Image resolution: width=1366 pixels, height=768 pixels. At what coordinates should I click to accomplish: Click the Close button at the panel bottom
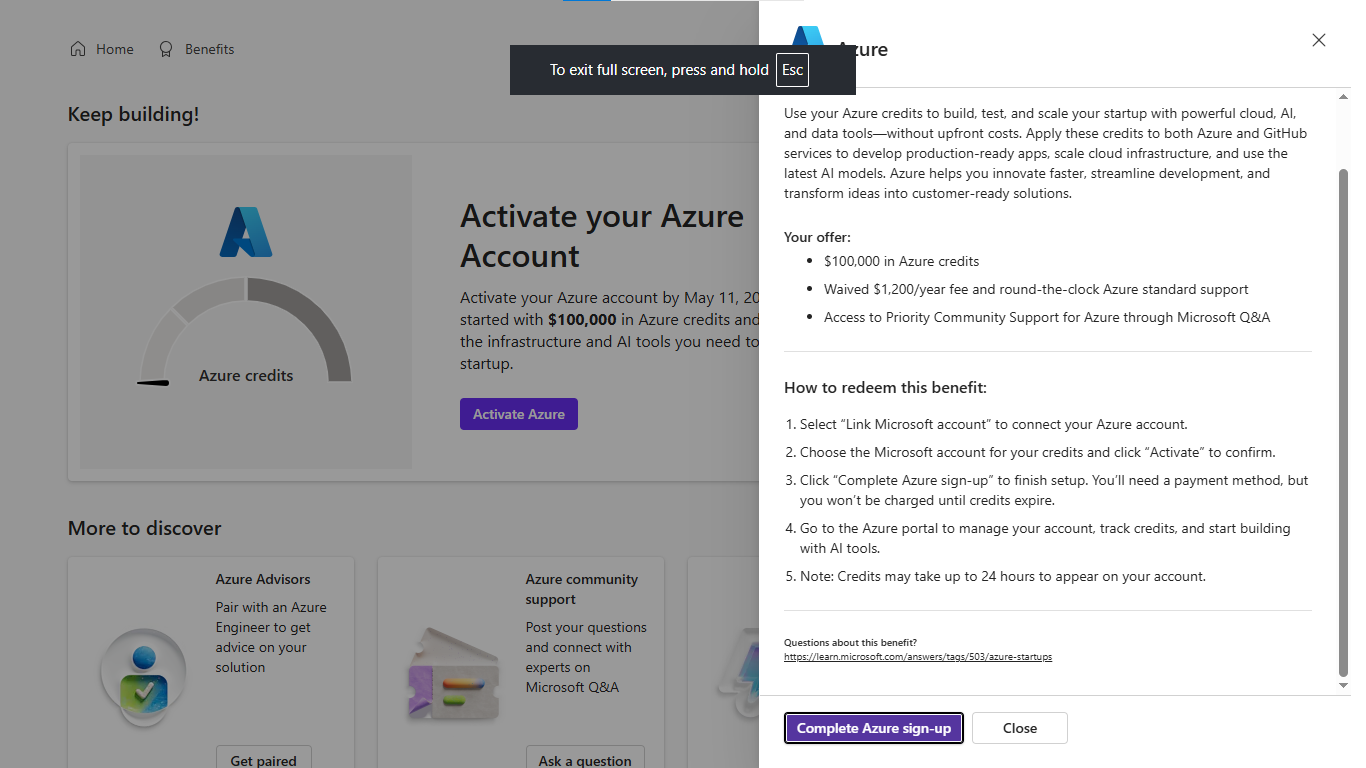pyautogui.click(x=1020, y=728)
